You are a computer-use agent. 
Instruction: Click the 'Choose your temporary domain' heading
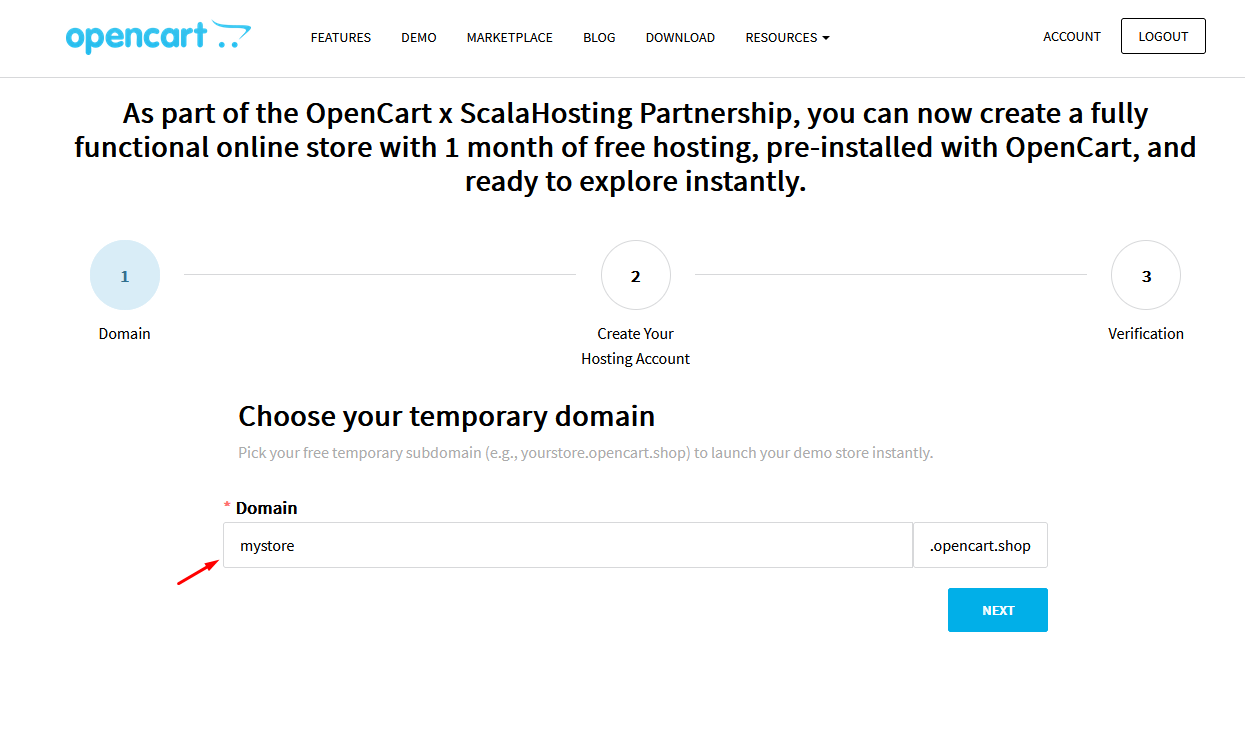(x=447, y=416)
